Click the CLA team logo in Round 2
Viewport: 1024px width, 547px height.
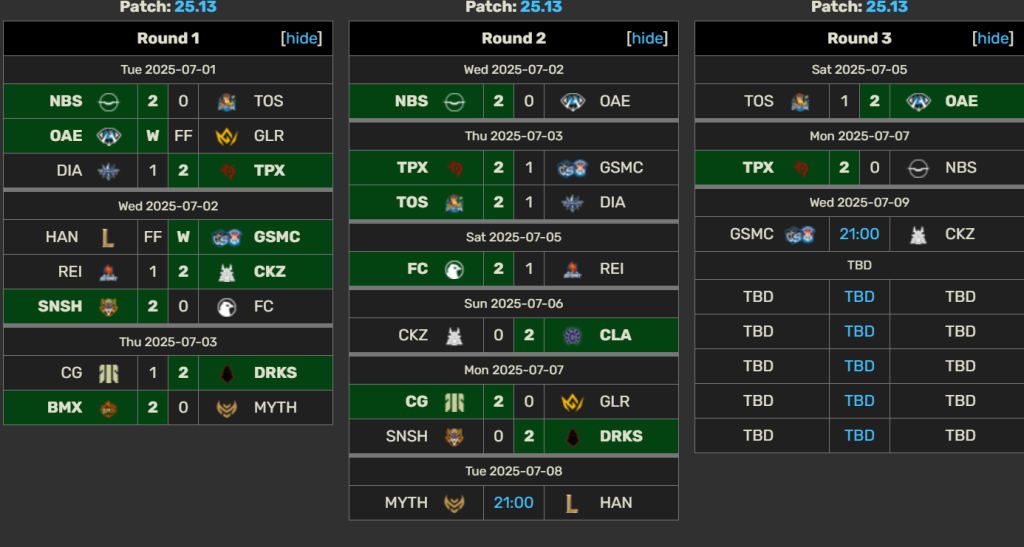click(572, 336)
